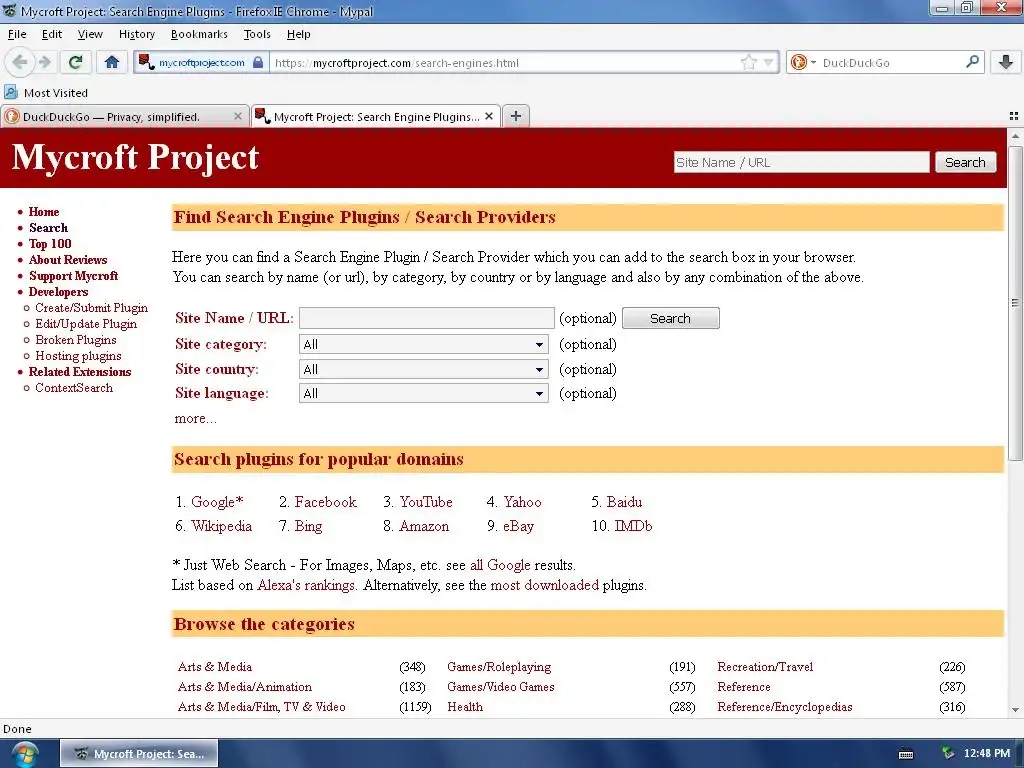
Task: Click the Mycroft Project site title
Action: [x=135, y=157]
